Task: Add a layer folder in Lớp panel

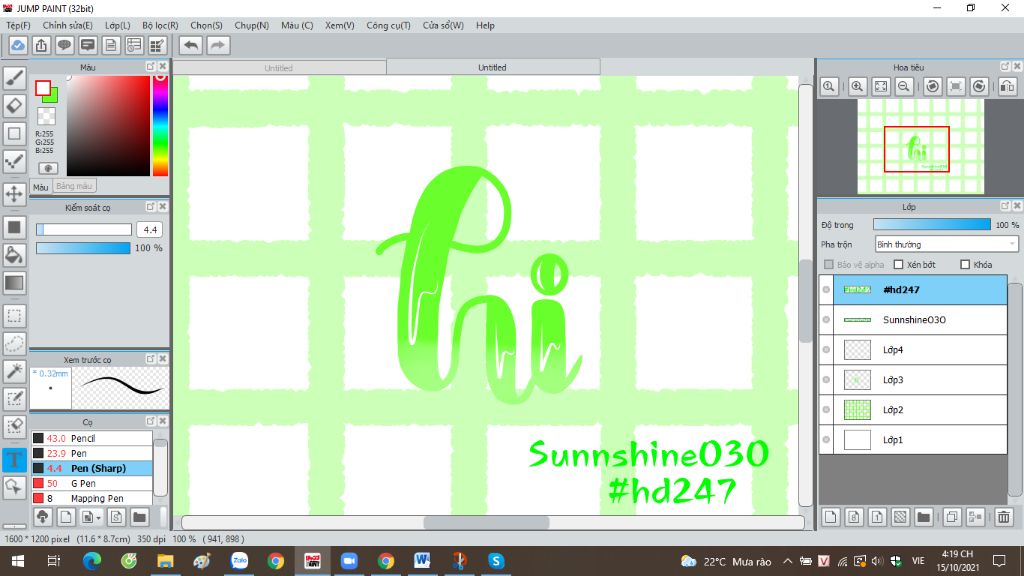Action: pyautogui.click(x=923, y=517)
